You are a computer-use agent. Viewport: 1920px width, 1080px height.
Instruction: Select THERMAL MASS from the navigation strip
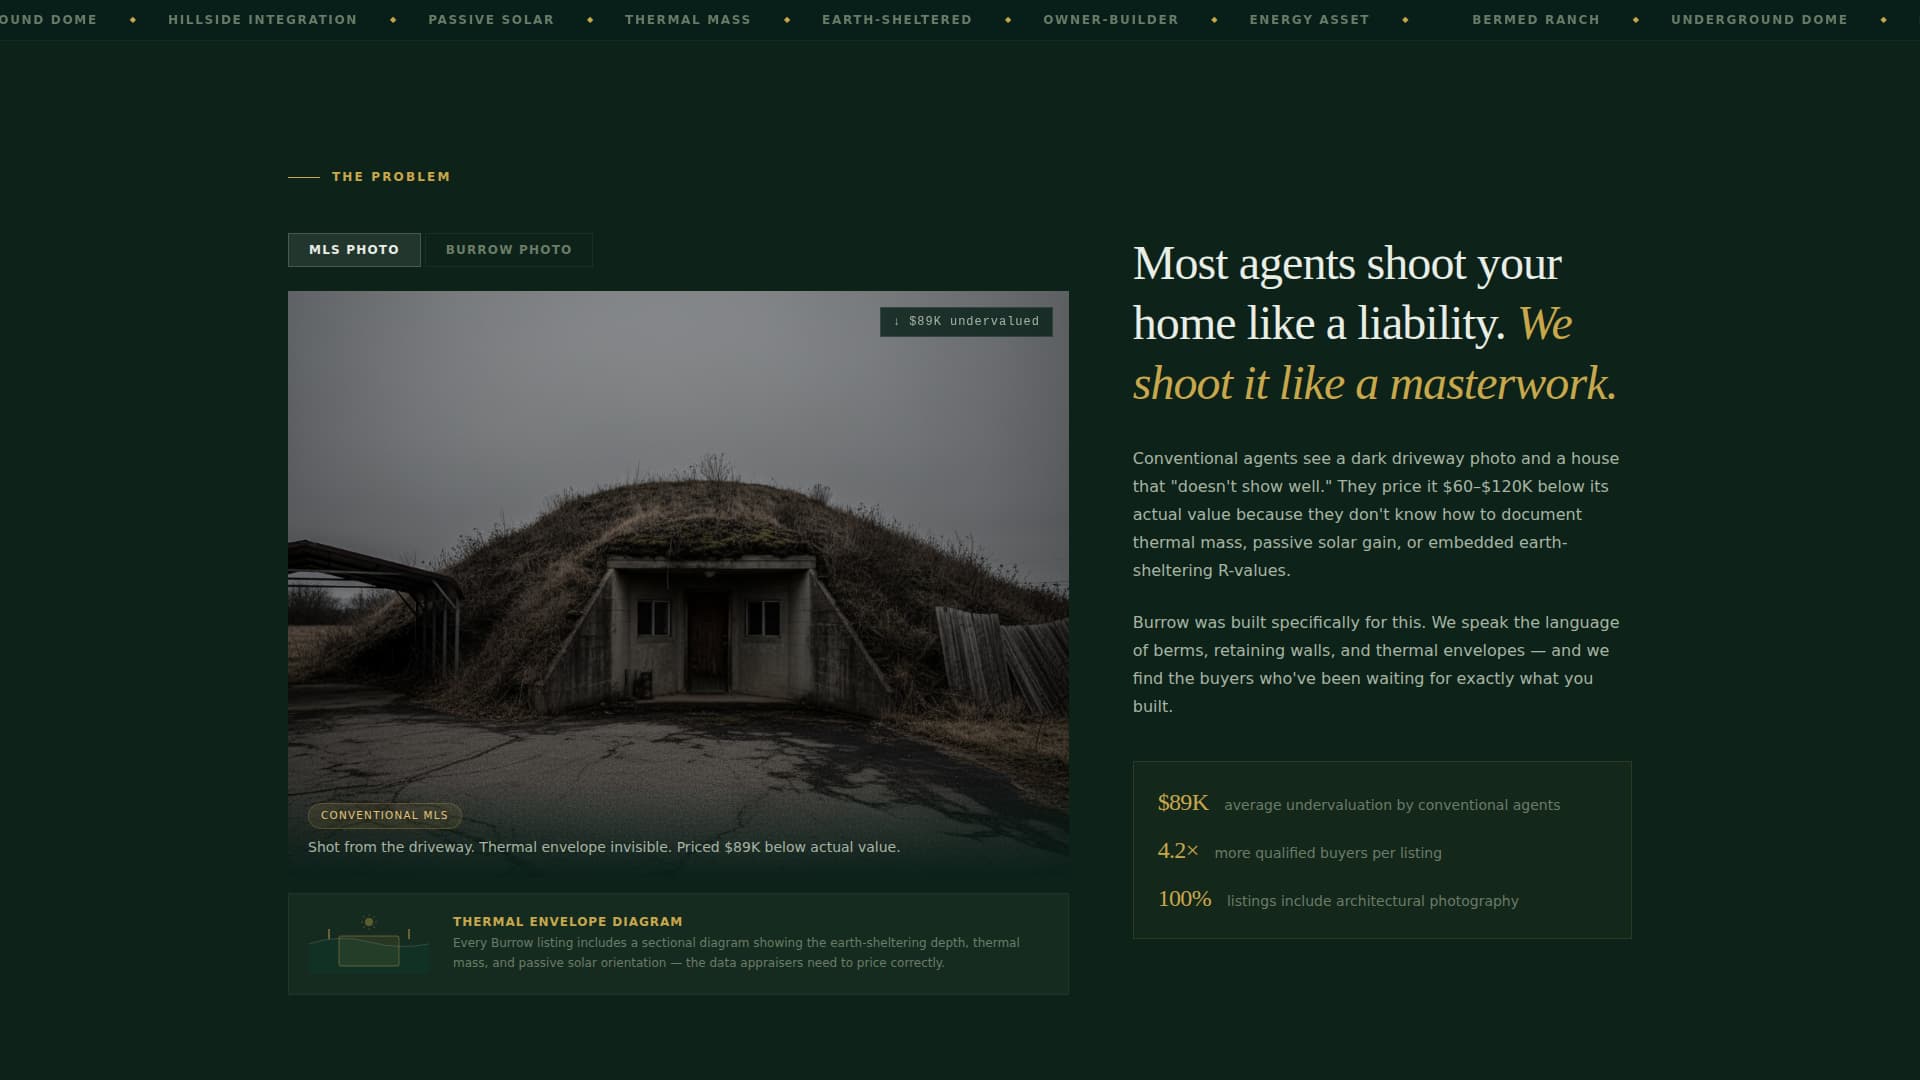click(x=687, y=19)
